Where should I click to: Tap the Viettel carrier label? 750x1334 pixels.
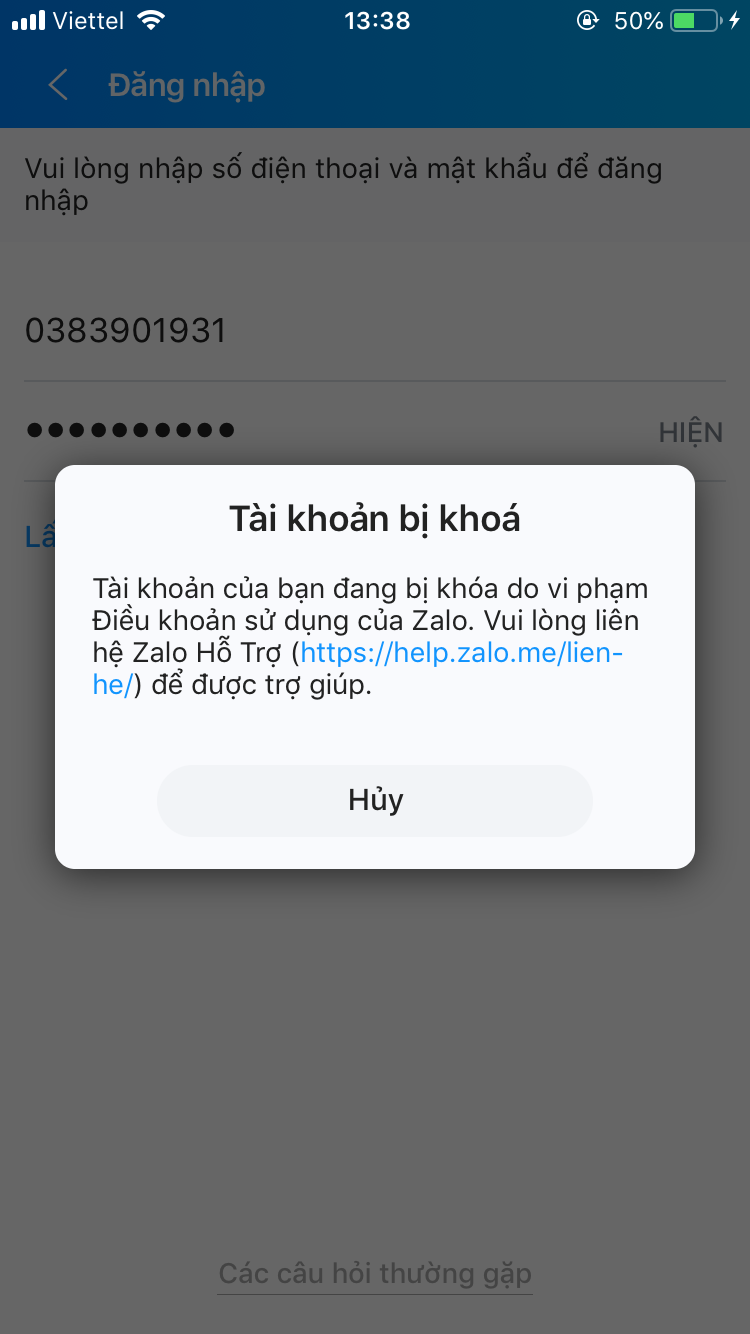(89, 20)
